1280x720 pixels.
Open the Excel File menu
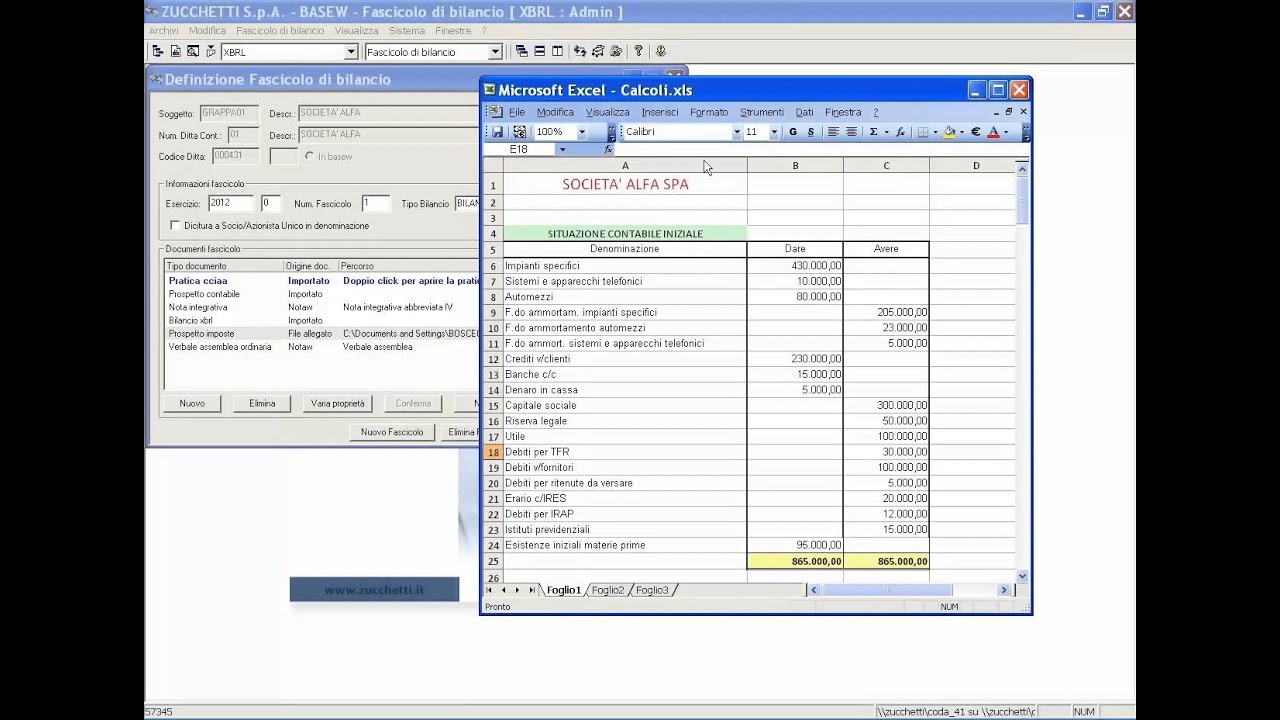[517, 112]
